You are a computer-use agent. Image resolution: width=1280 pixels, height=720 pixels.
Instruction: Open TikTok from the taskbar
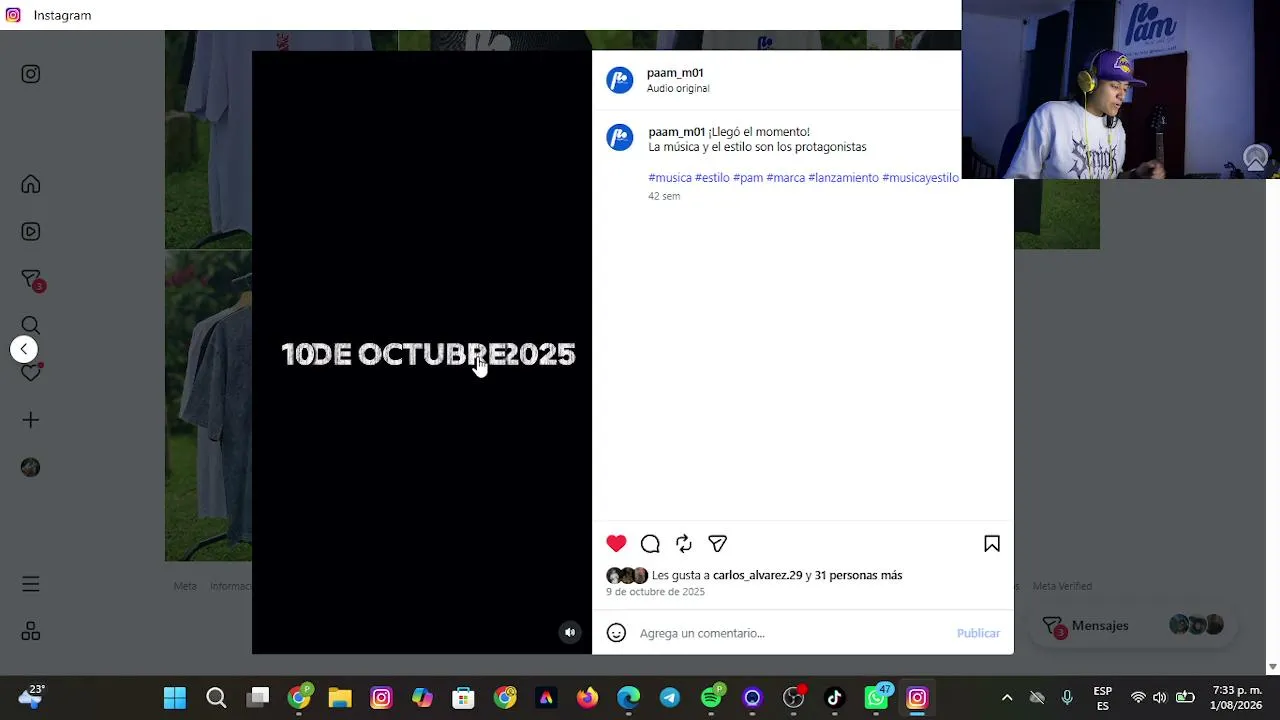tap(835, 698)
